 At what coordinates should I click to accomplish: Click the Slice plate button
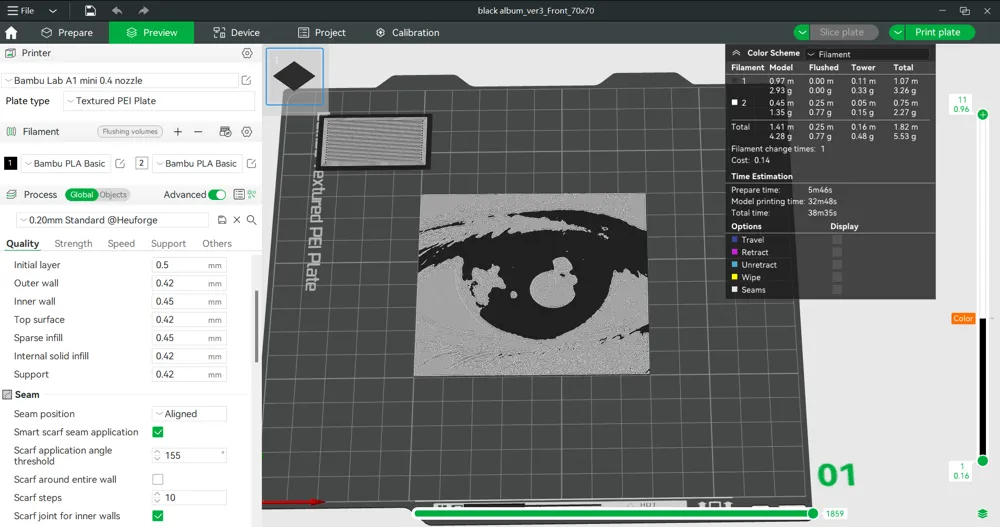842,32
